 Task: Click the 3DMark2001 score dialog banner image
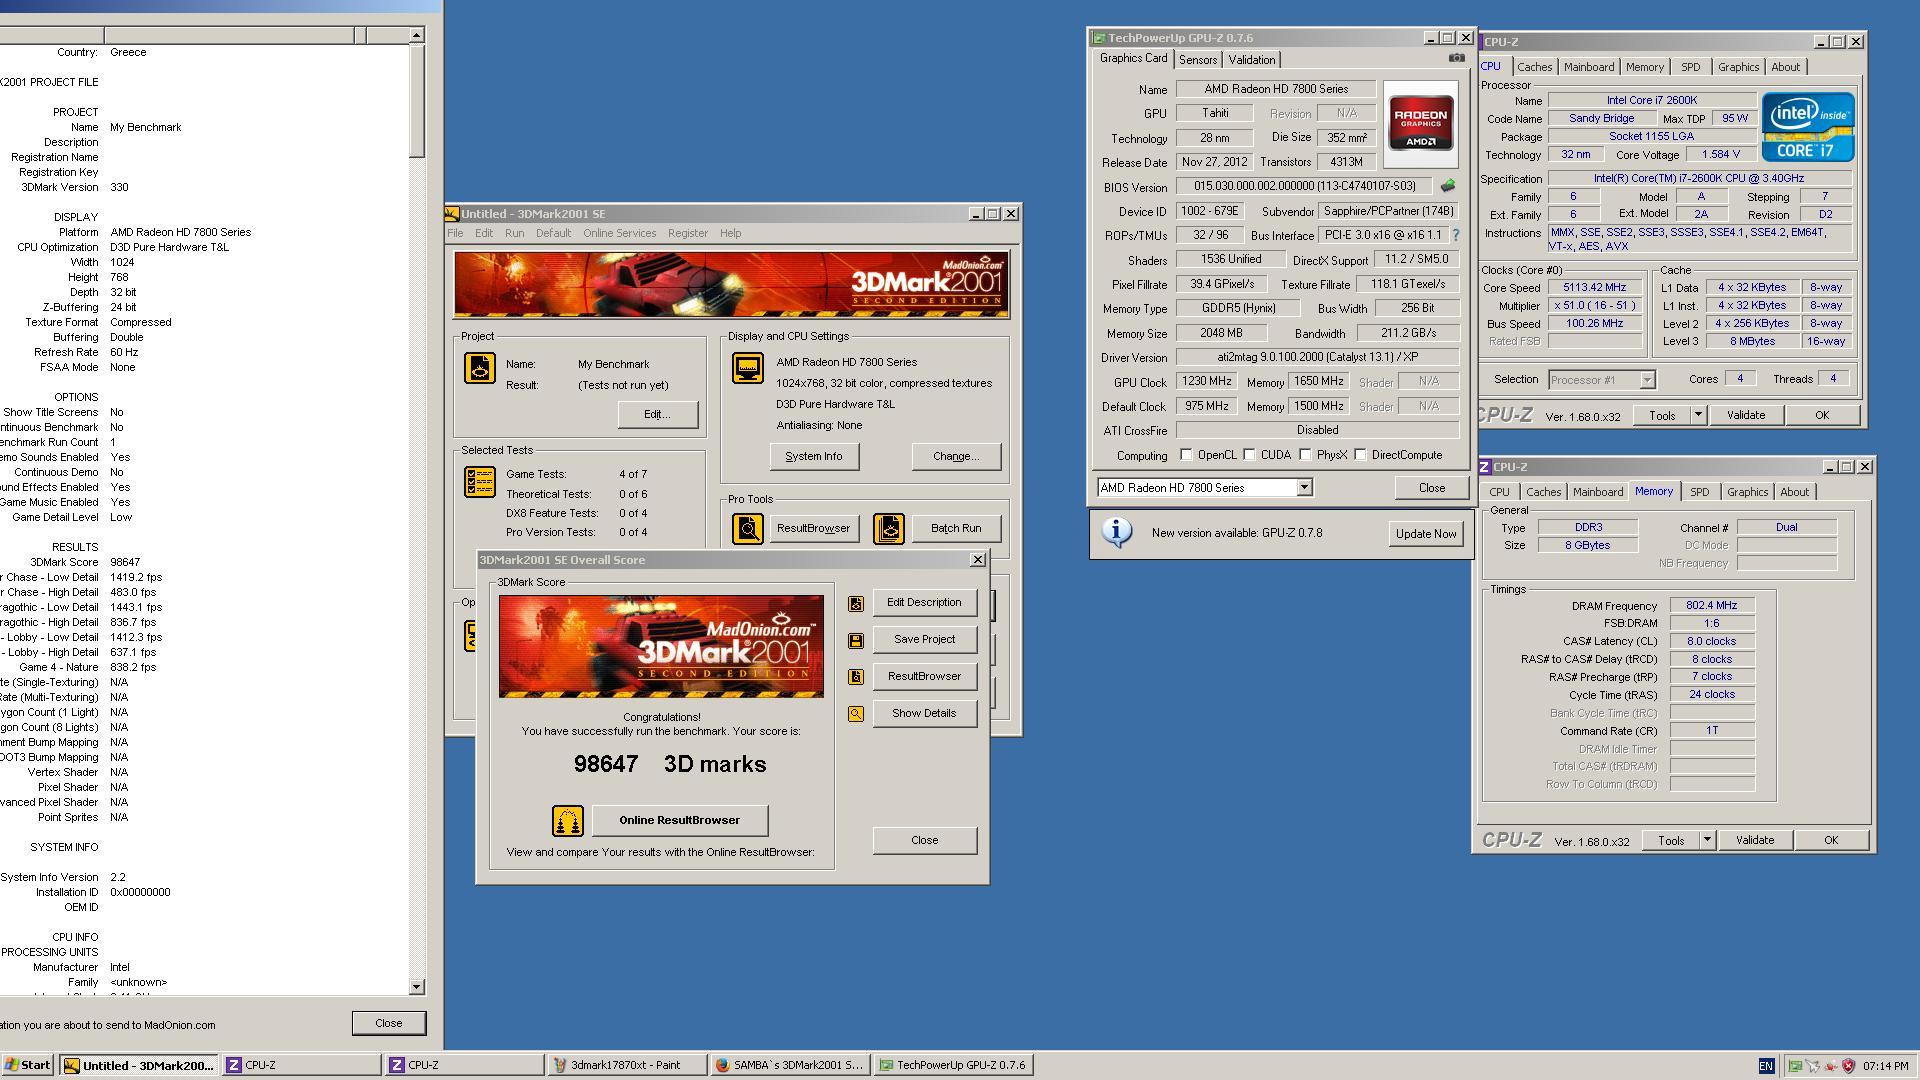click(661, 646)
